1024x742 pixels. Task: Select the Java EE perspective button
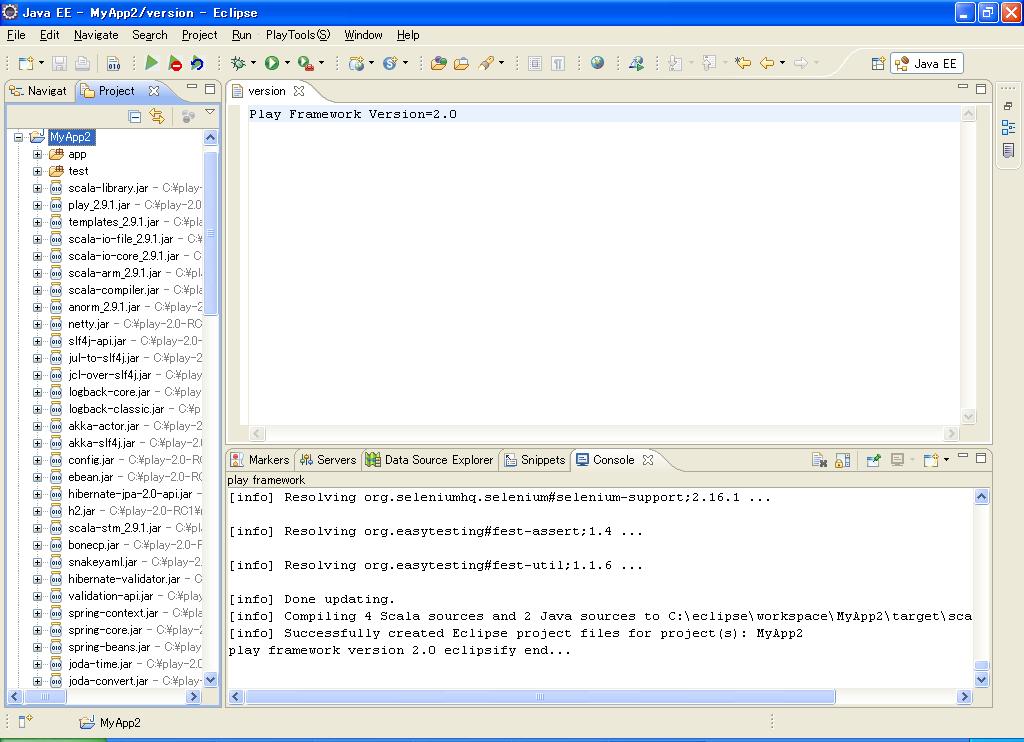(927, 63)
